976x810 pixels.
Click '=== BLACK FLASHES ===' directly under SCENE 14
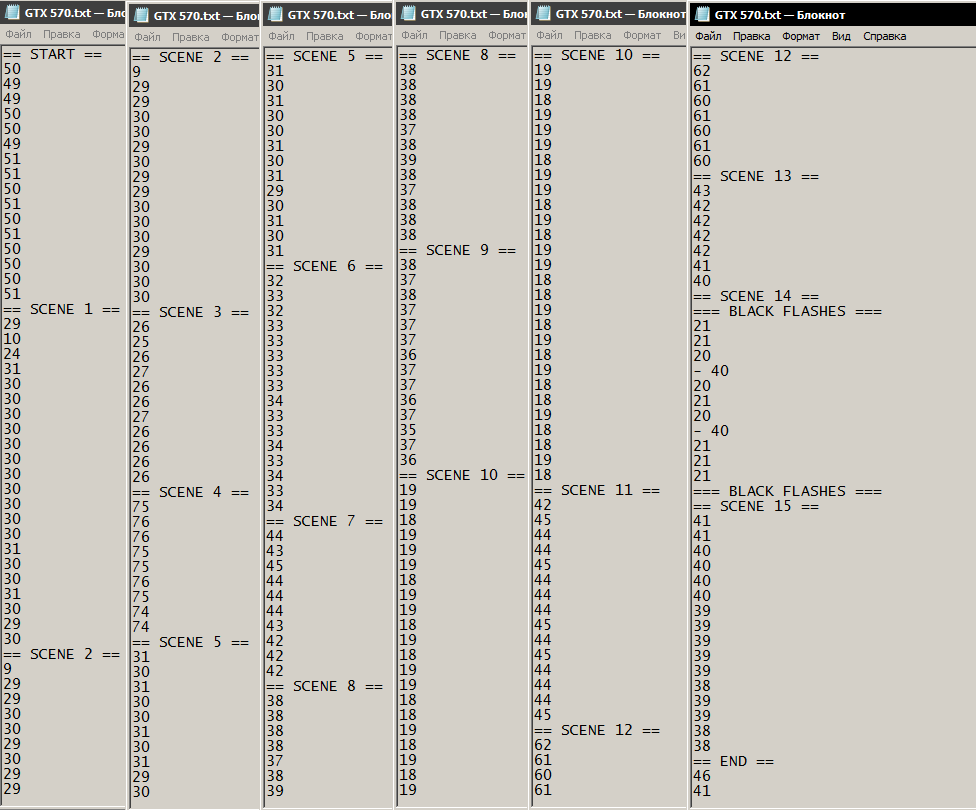pos(787,311)
